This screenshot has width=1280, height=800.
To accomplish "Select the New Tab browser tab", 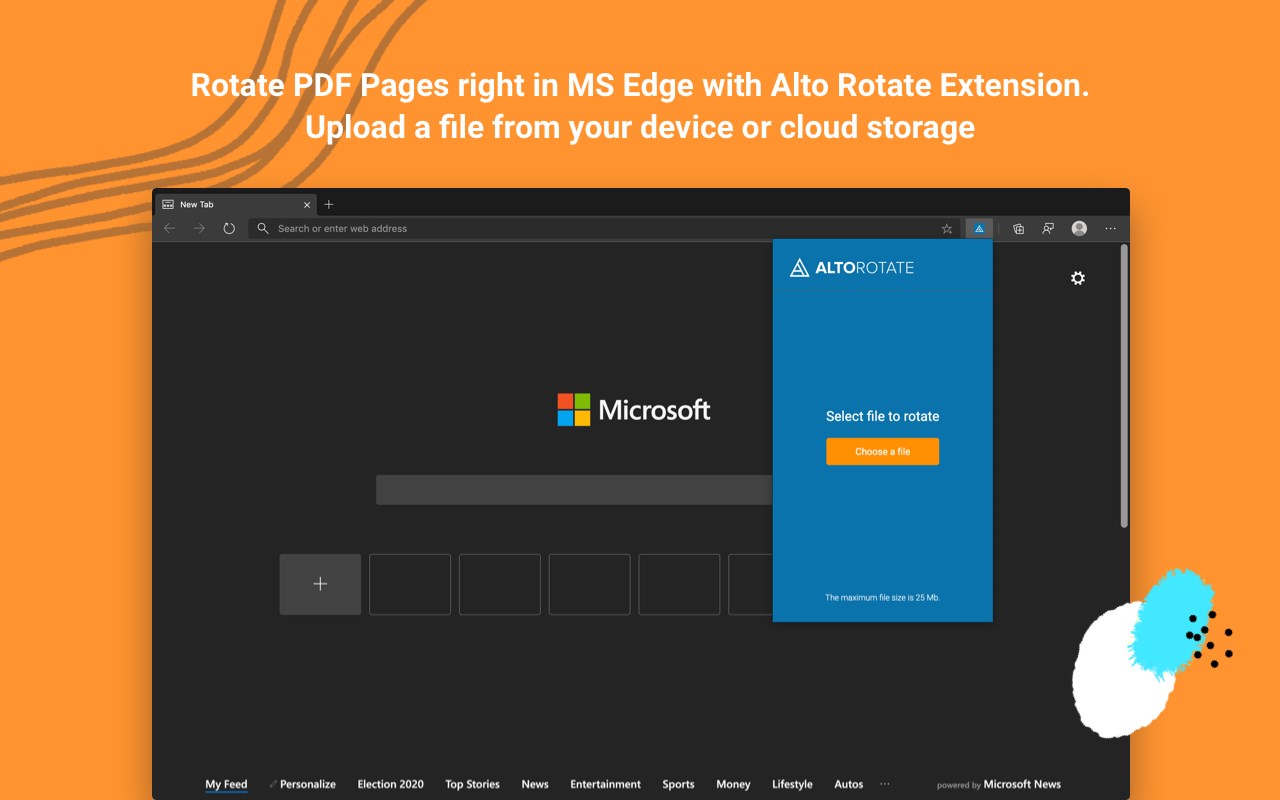I will click(x=236, y=204).
